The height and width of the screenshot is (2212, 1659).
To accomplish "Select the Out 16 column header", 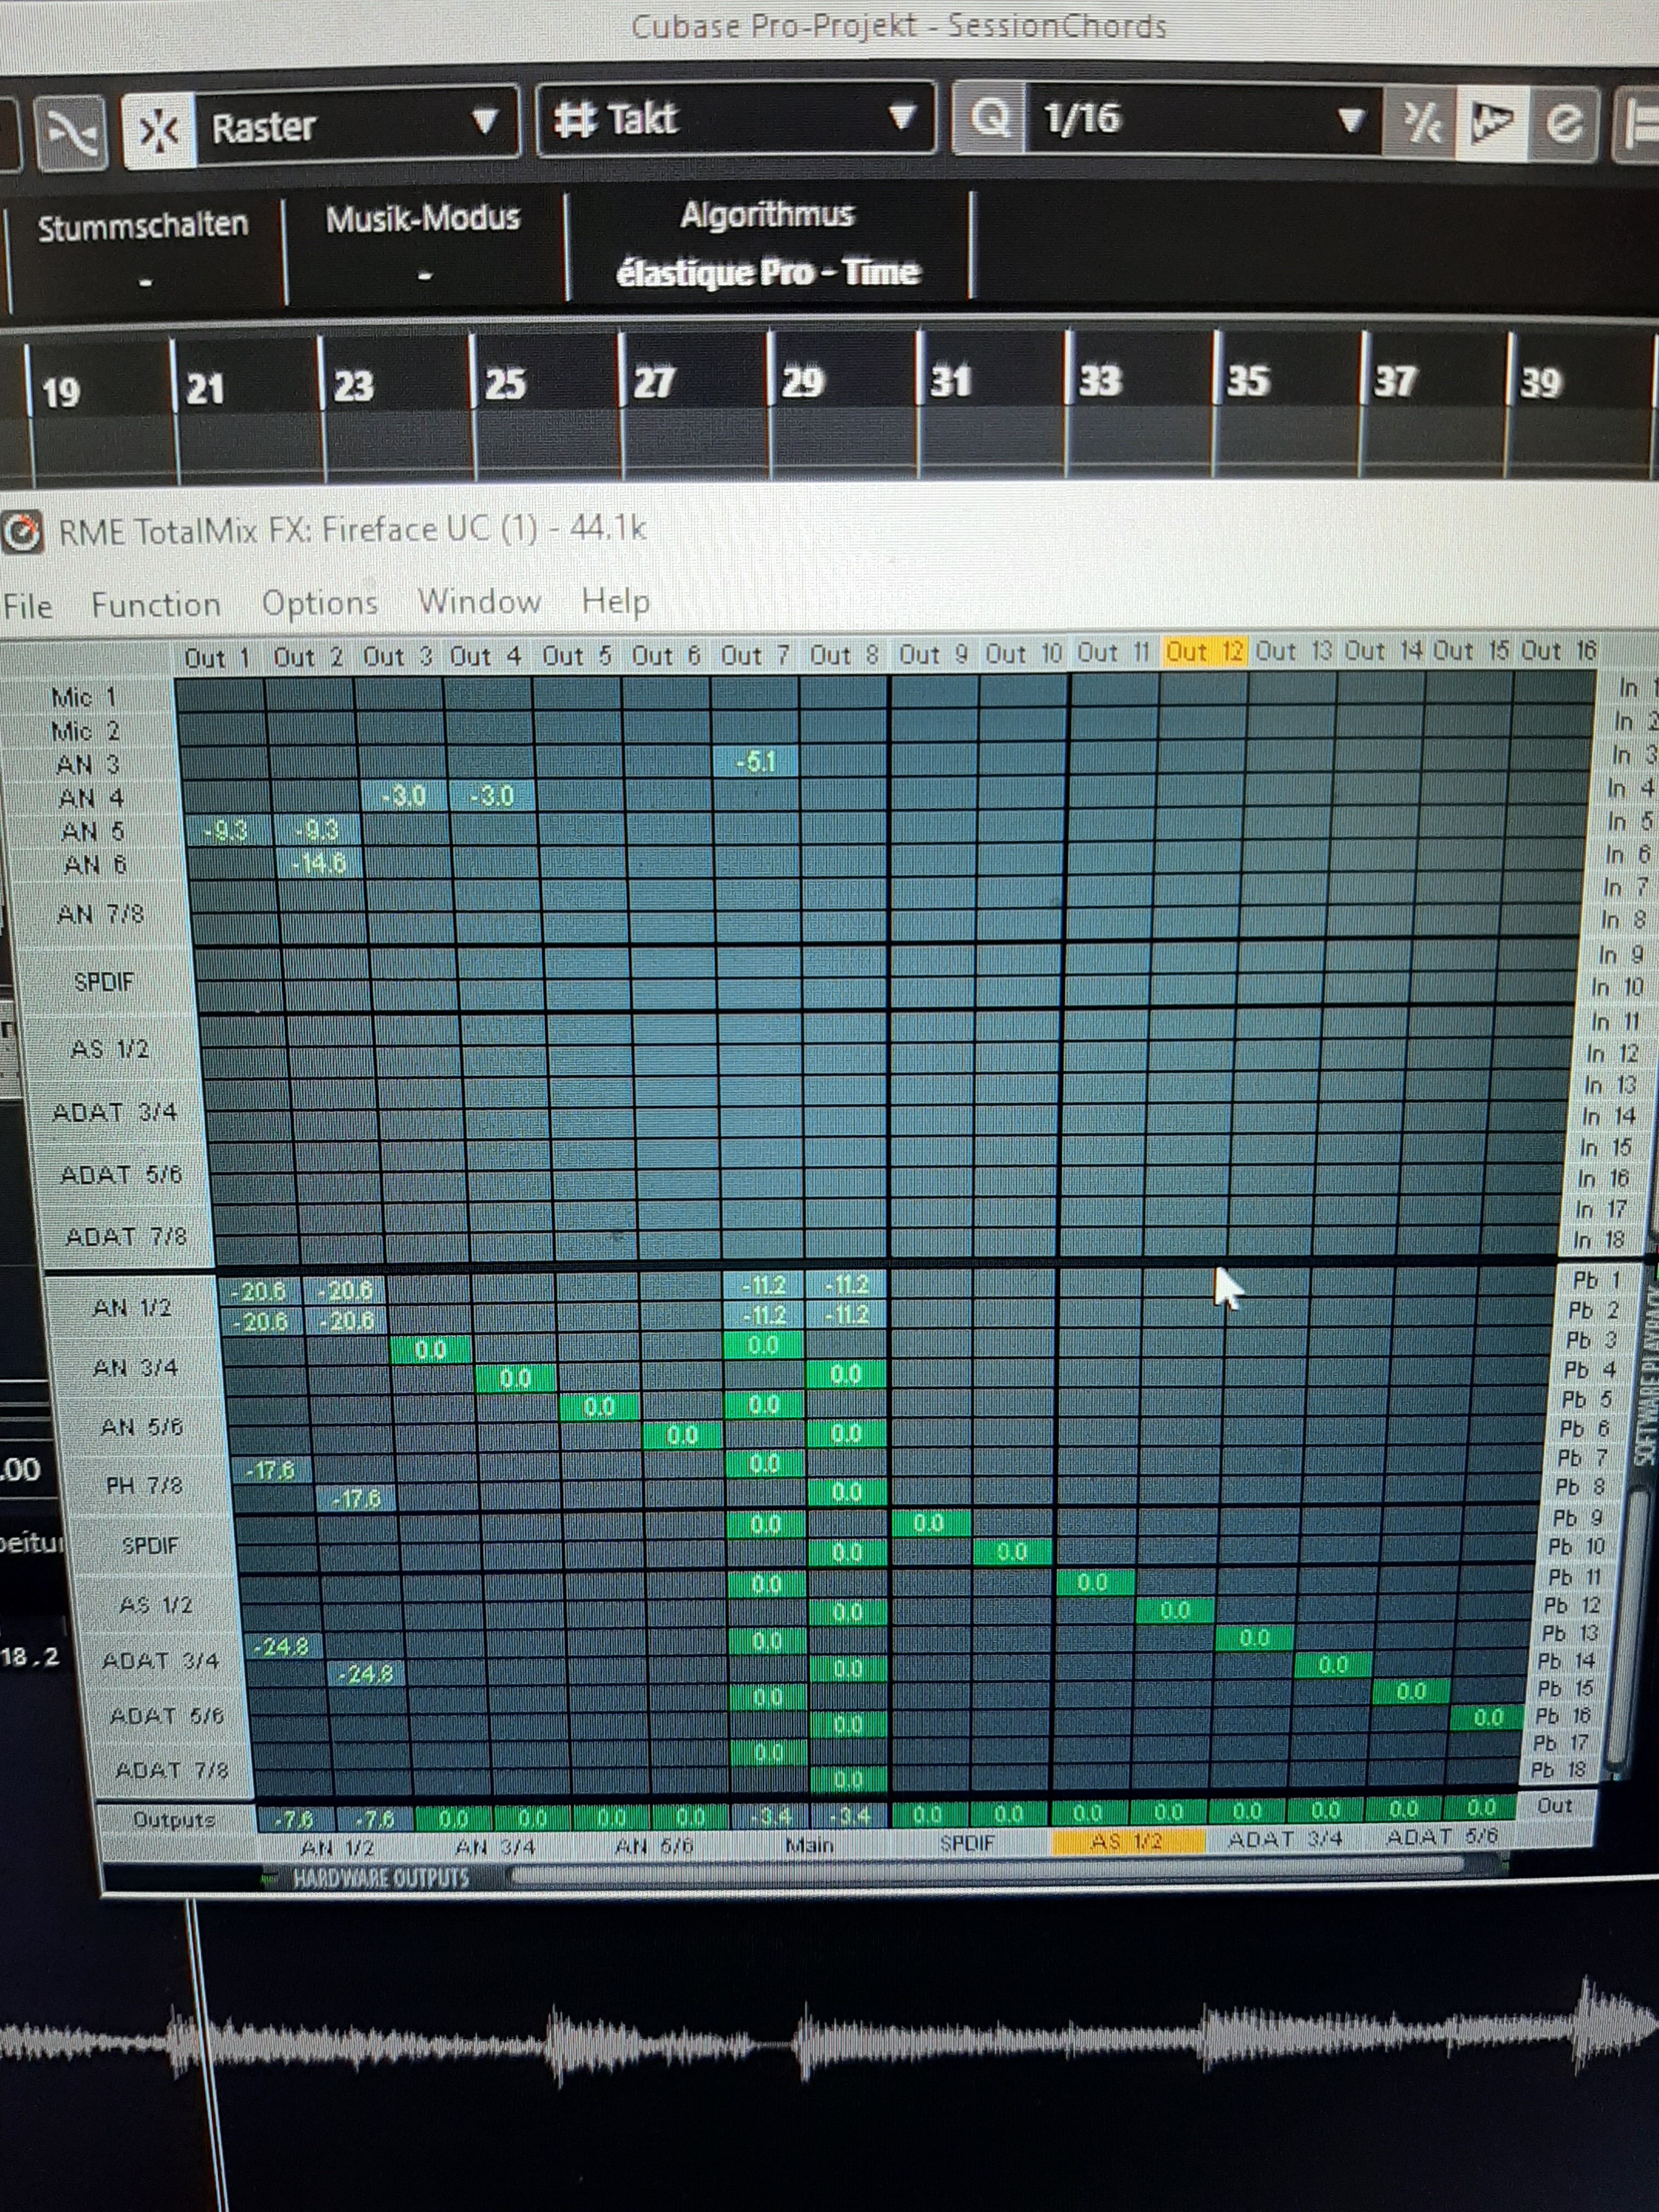I will coord(1558,651).
